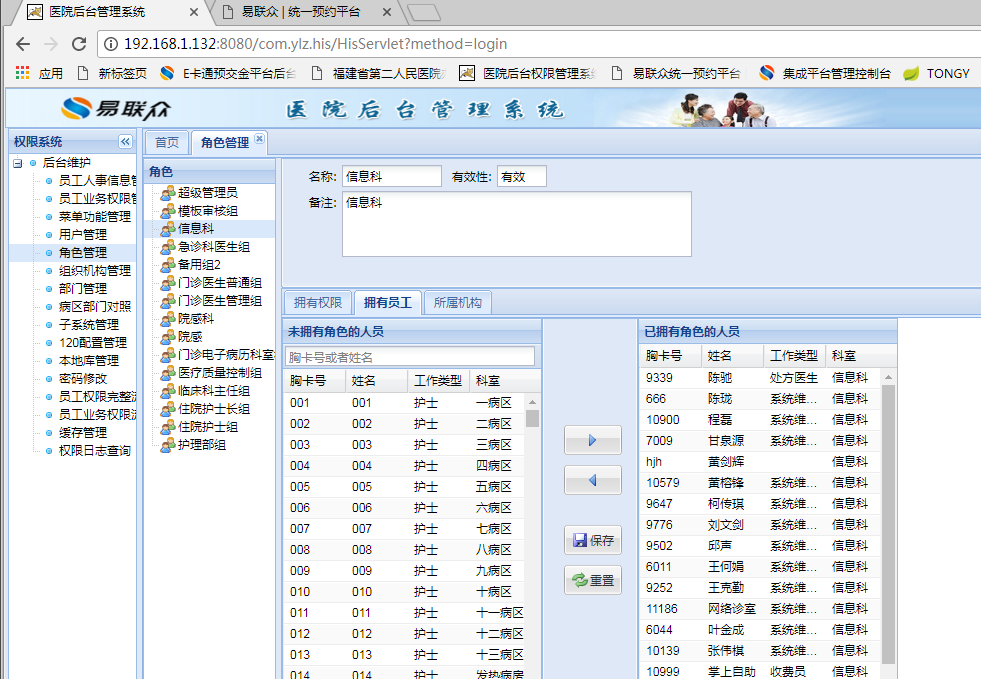Image resolution: width=981 pixels, height=679 pixels.
Task: Collapse the 权限系统 side panel
Action: click(x=125, y=141)
